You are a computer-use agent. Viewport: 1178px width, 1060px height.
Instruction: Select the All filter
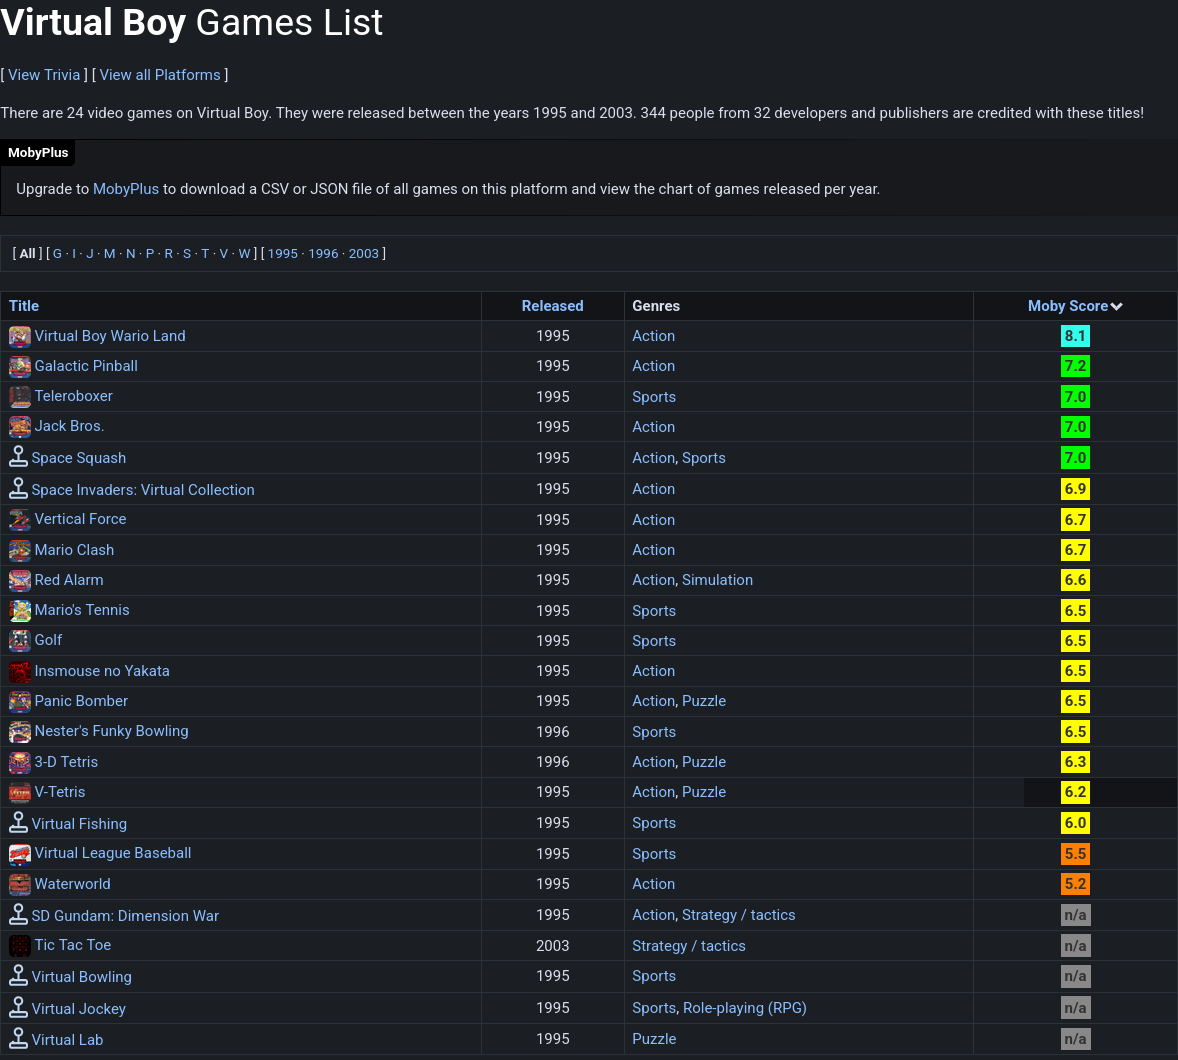27,253
